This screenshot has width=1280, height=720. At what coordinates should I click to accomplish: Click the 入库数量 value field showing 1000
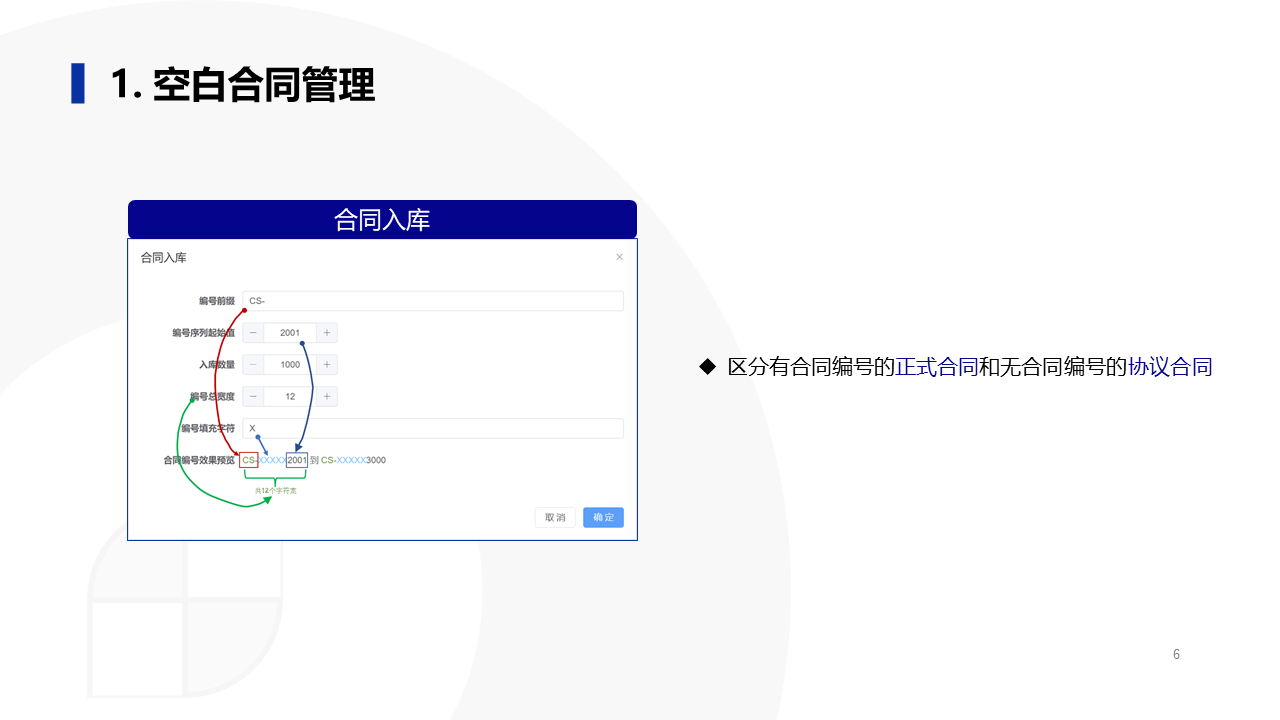(290, 365)
